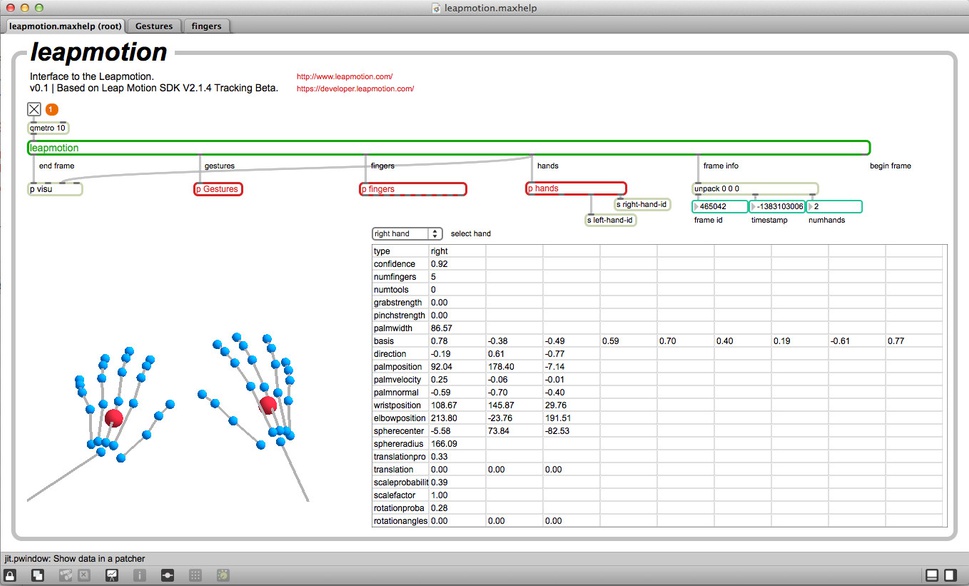Click the document icon in title bar
The height and width of the screenshot is (586, 969).
(x=436, y=8)
